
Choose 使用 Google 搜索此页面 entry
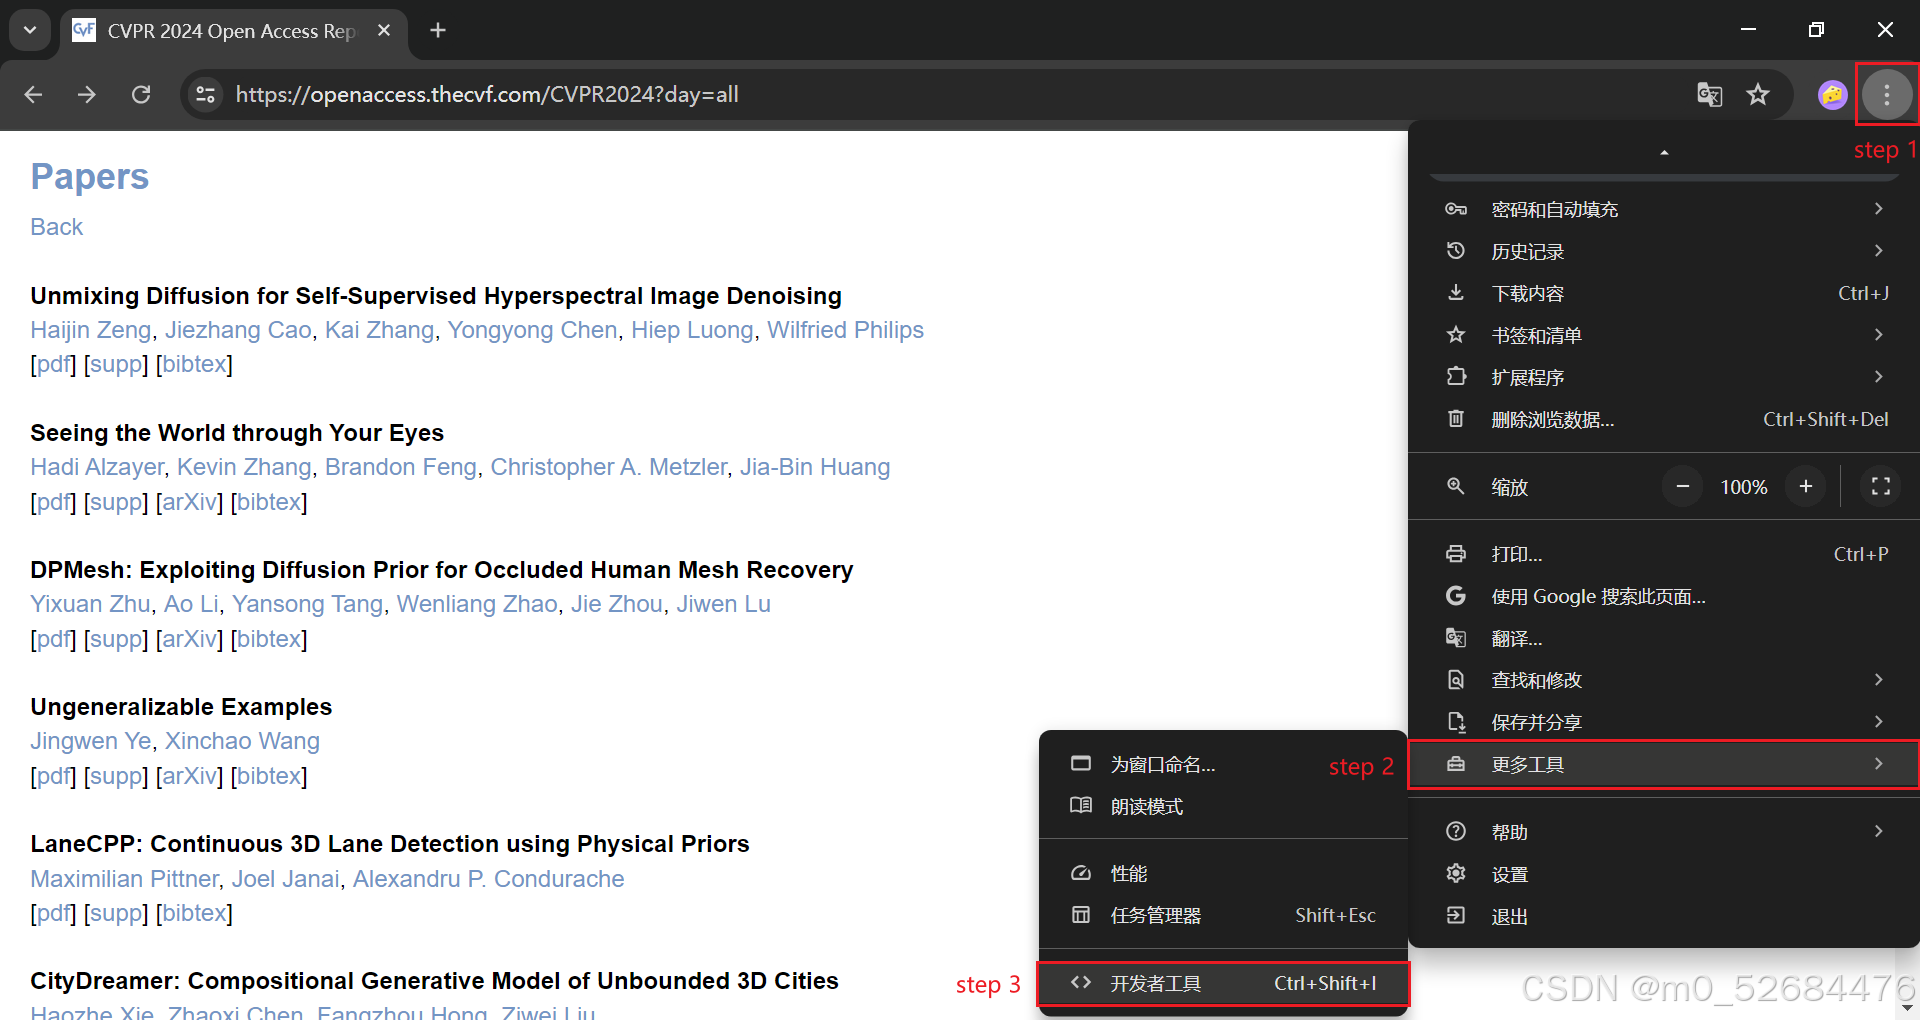[x=1664, y=596]
